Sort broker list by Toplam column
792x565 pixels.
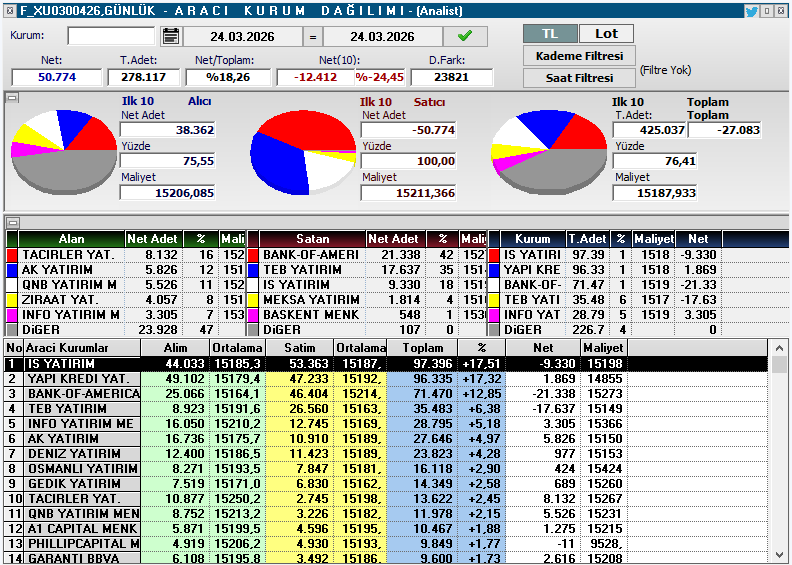tap(422, 348)
